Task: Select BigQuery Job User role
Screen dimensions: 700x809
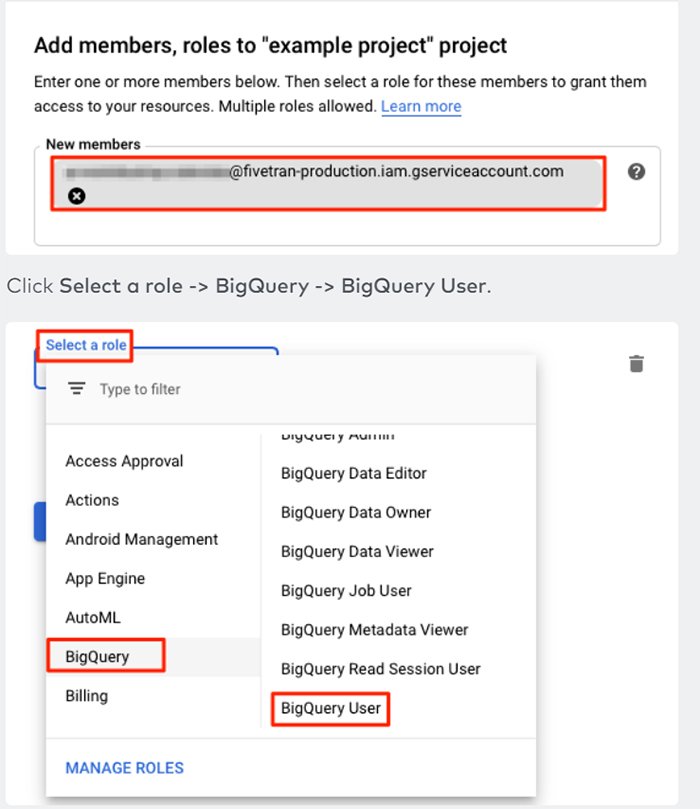Action: (345, 591)
